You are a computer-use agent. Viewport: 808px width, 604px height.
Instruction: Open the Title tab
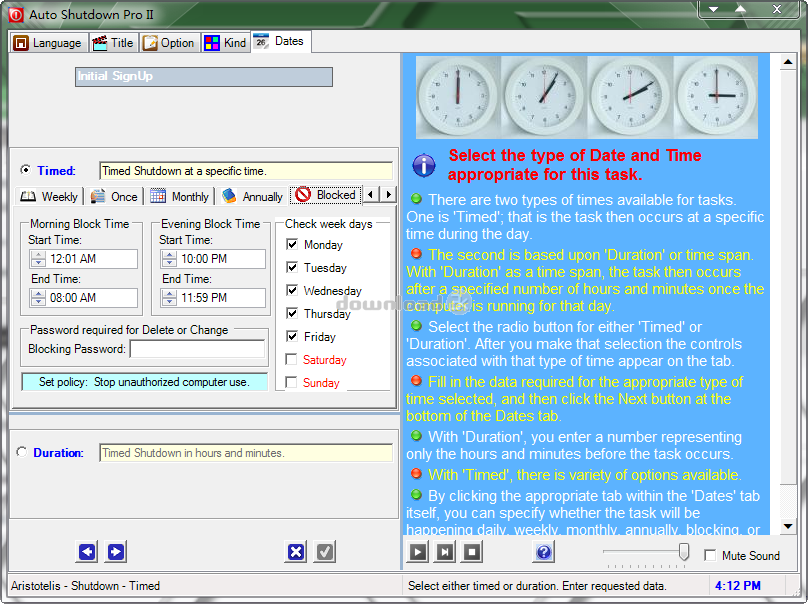click(114, 43)
